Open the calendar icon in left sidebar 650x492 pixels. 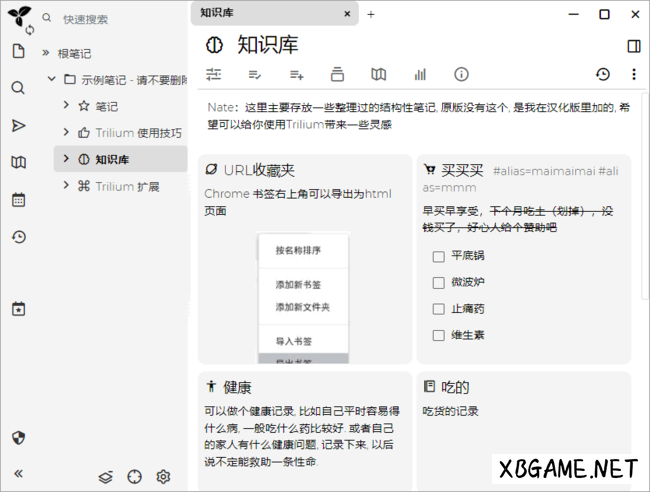(x=18, y=200)
